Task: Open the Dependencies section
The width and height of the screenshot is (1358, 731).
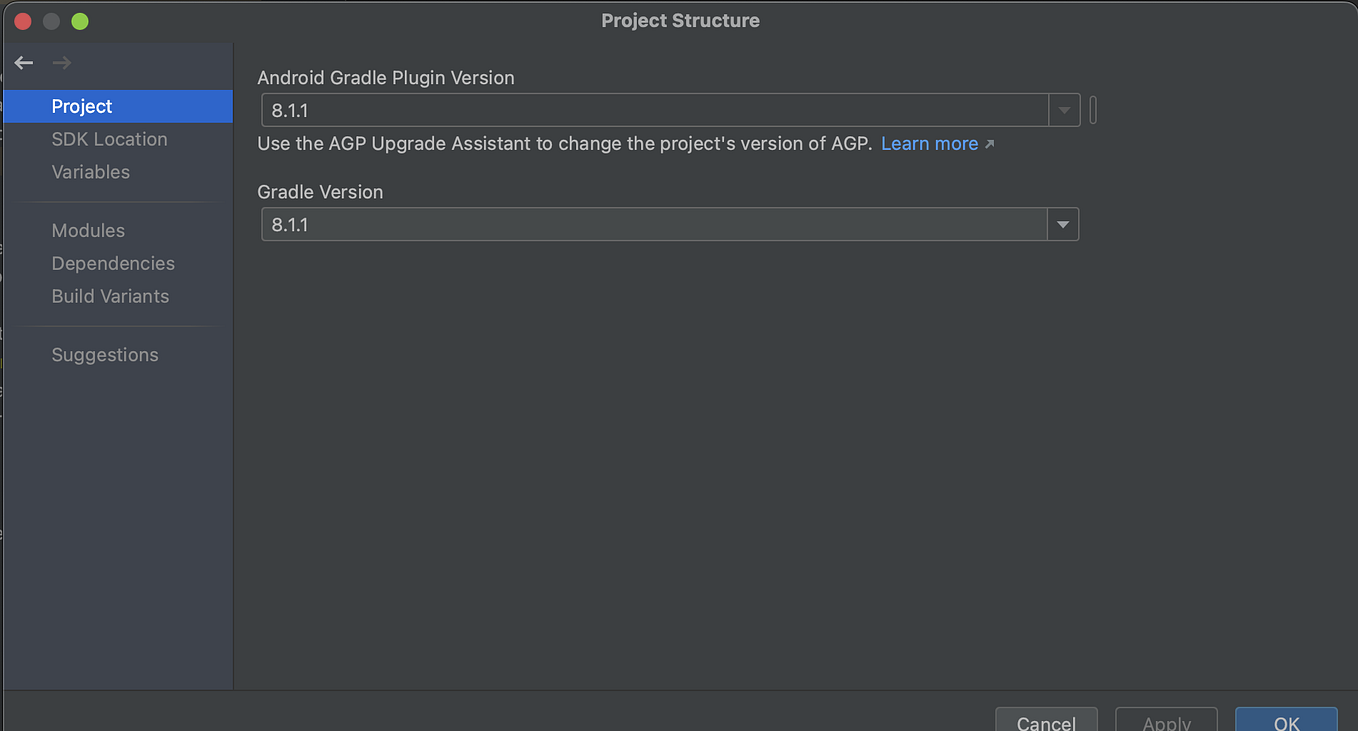Action: (113, 263)
